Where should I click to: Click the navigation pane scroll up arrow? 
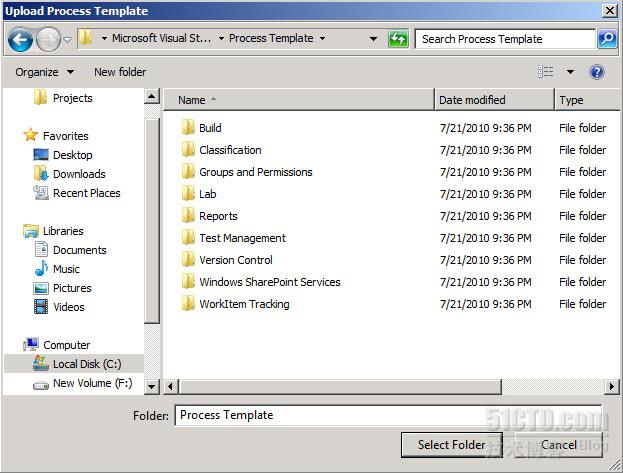[x=152, y=97]
